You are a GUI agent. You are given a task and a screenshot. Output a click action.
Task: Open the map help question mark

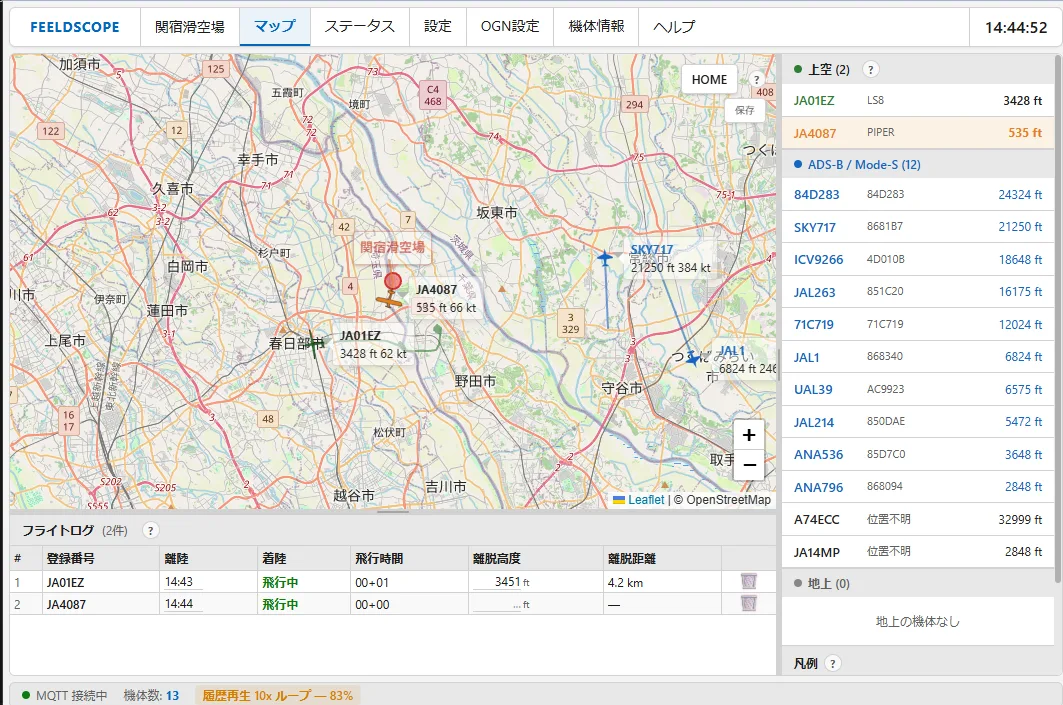pyautogui.click(x=757, y=79)
